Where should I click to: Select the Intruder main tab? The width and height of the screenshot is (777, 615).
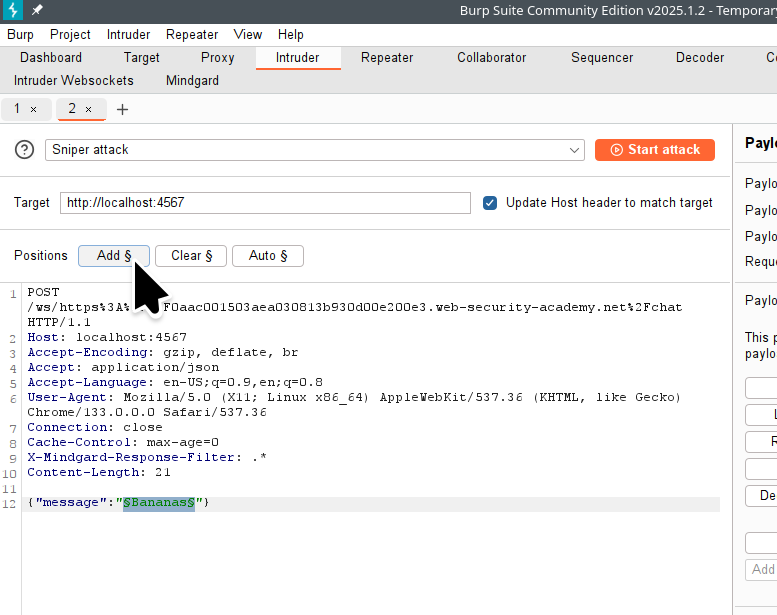(x=298, y=58)
